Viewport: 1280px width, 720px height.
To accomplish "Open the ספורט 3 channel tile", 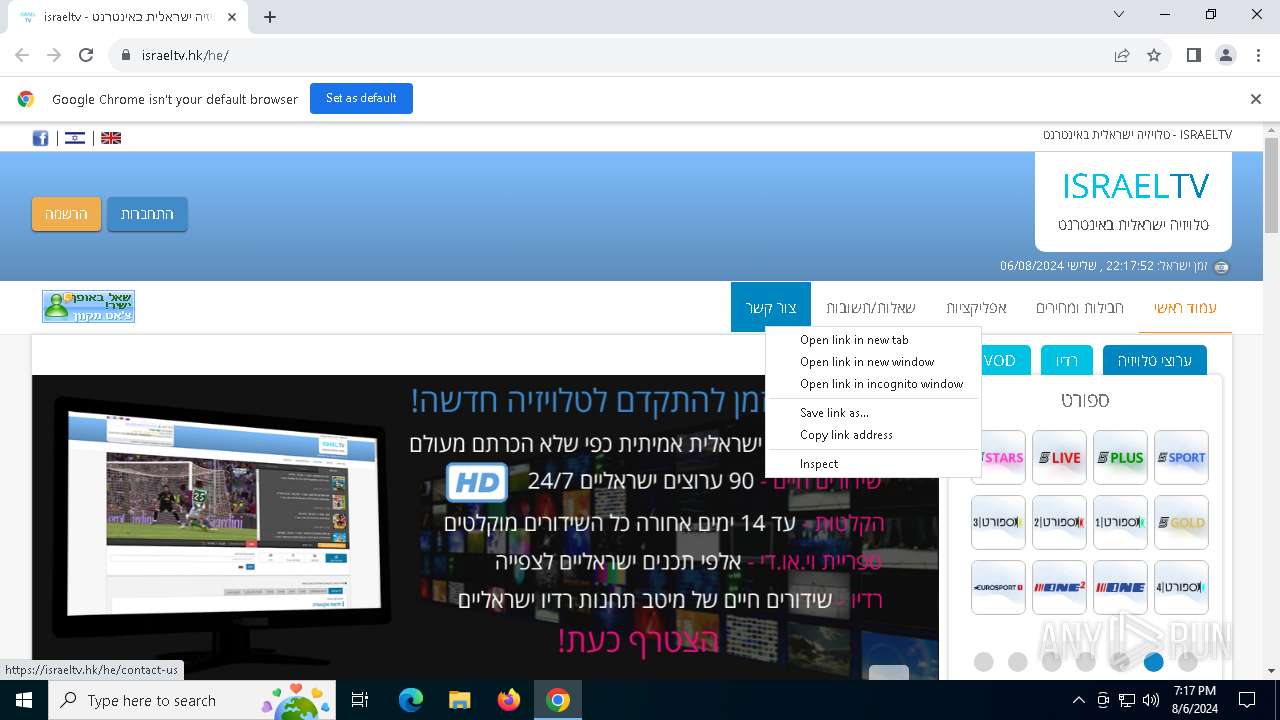I will [999, 522].
